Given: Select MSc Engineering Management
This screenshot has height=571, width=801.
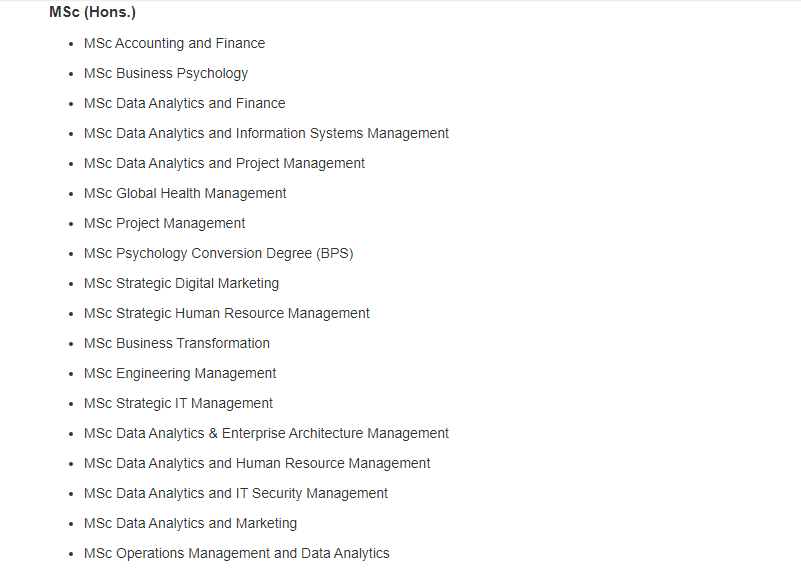Looking at the screenshot, I should (180, 374).
